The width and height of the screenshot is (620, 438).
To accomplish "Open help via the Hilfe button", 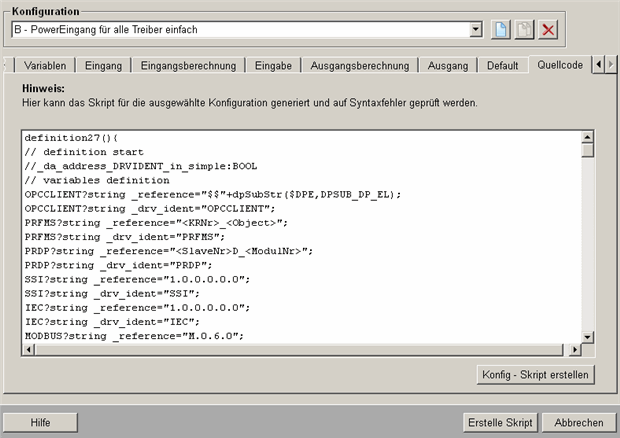I will tap(40, 422).
